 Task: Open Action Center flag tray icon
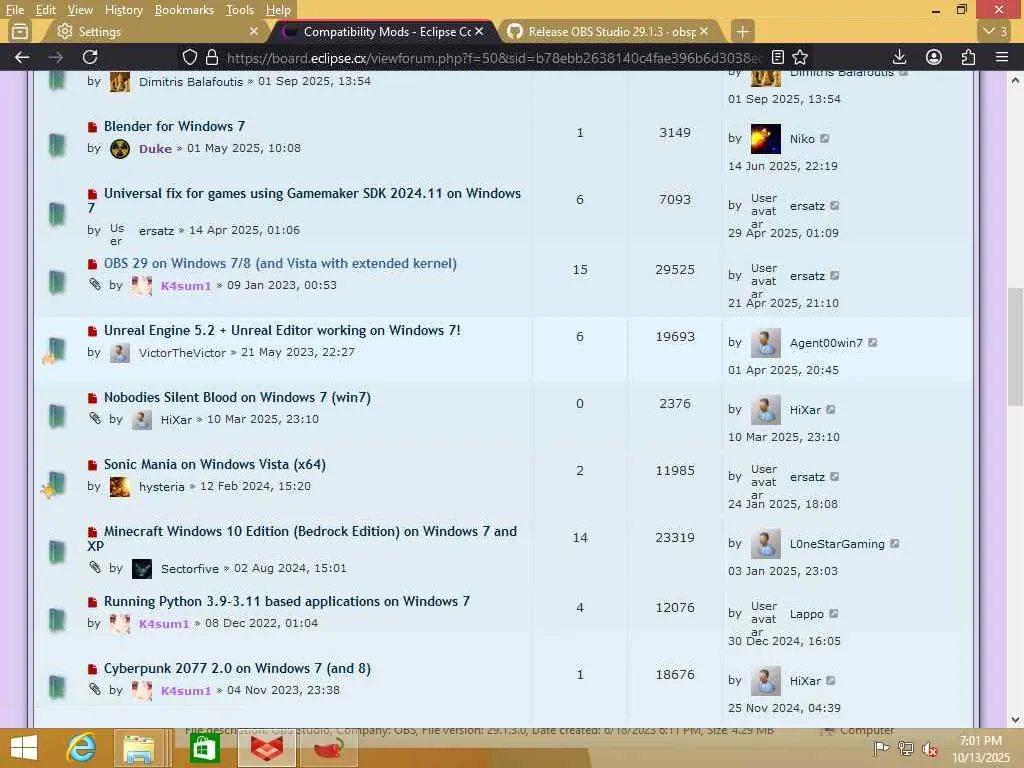tap(881, 749)
